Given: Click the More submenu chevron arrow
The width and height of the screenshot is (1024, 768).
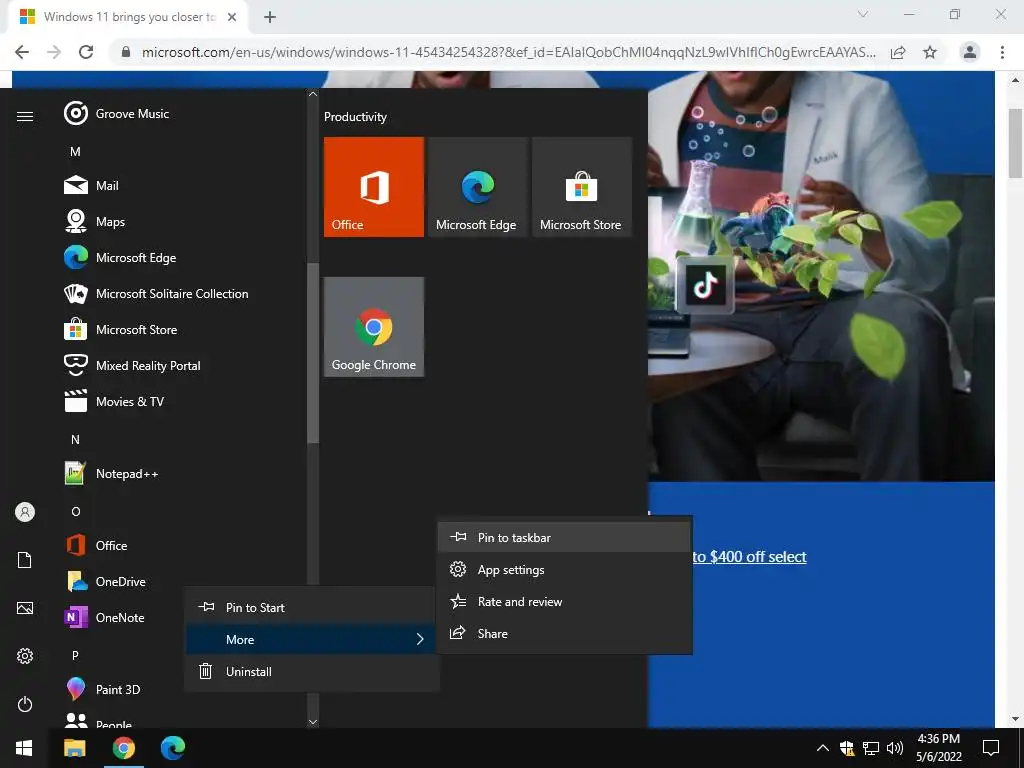Looking at the screenshot, I should pyautogui.click(x=420, y=639).
